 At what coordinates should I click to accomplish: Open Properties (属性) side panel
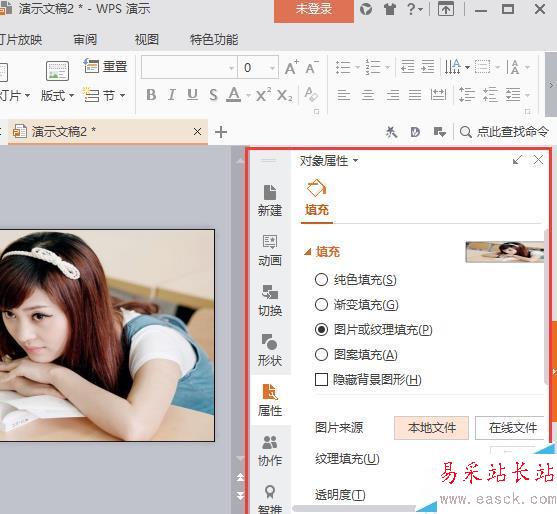pos(270,400)
